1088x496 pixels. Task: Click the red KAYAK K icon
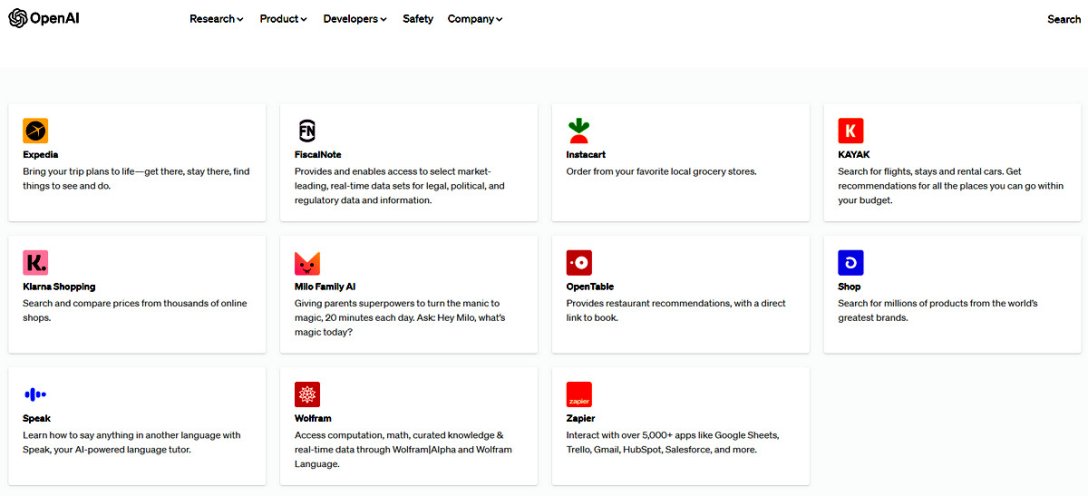click(x=851, y=131)
